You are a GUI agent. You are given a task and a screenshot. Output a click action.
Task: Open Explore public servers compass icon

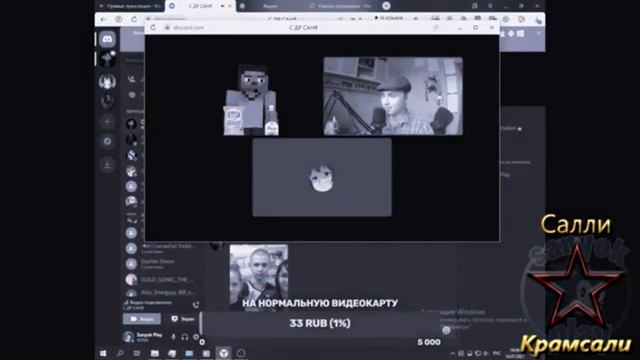107,141
